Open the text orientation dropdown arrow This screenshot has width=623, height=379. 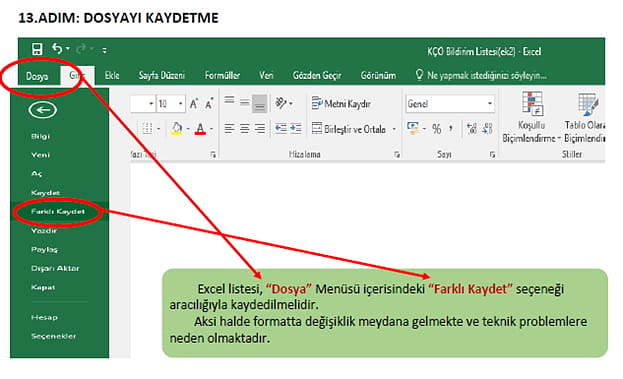click(291, 104)
